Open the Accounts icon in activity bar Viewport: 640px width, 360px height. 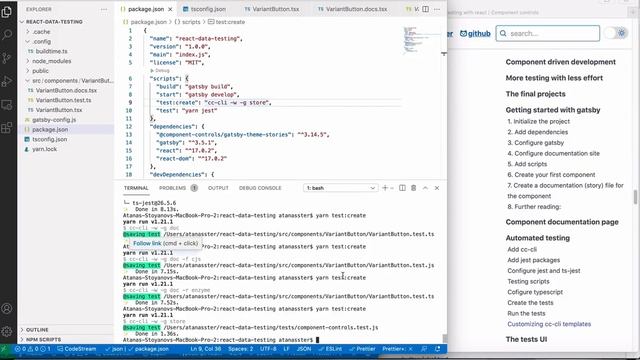[x=7, y=309]
